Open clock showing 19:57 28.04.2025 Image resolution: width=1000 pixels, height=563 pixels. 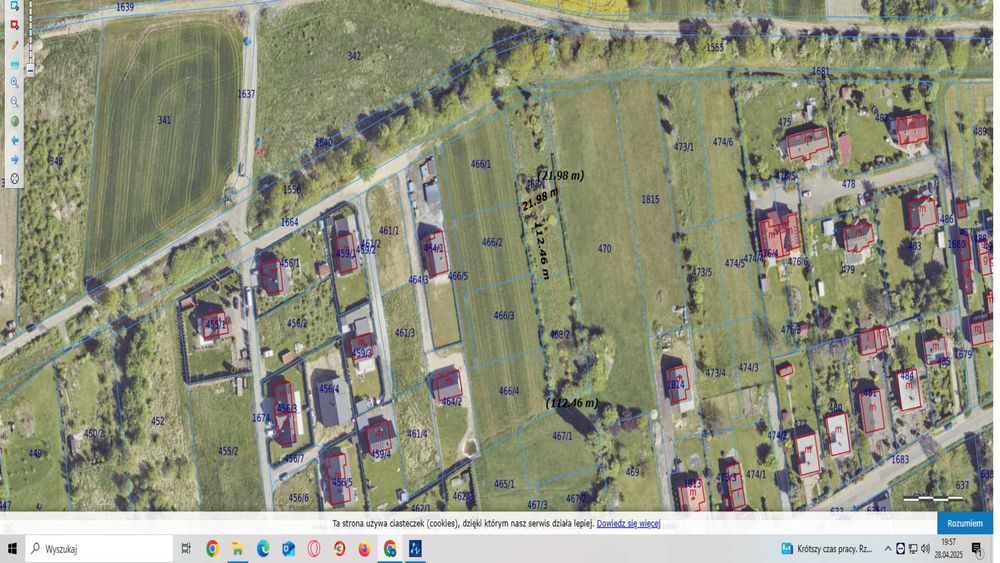click(x=948, y=548)
